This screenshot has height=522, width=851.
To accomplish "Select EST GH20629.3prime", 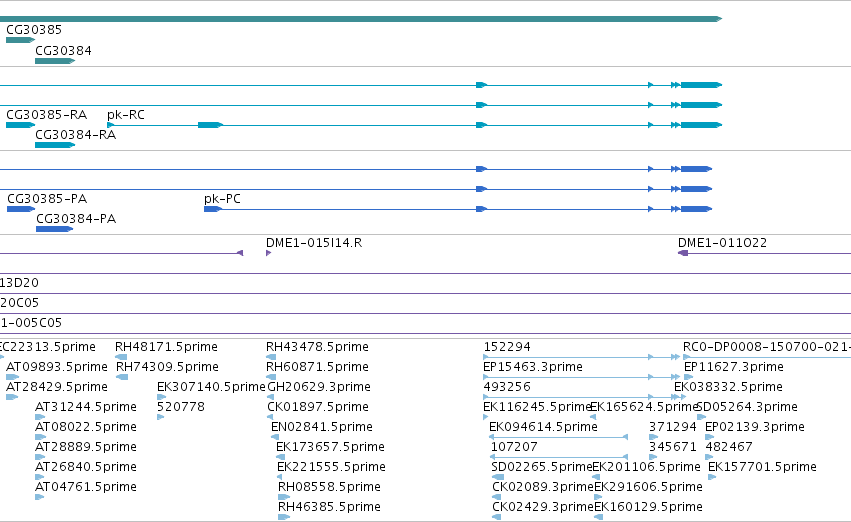I will 319,387.
